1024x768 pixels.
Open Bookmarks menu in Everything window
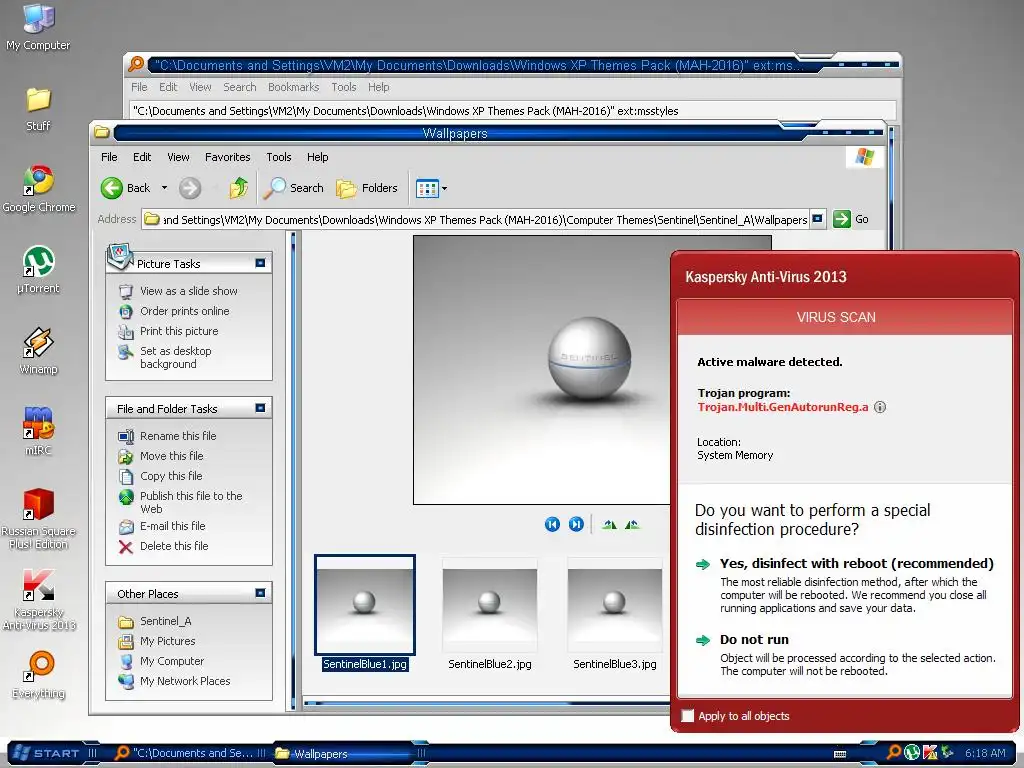click(x=293, y=87)
